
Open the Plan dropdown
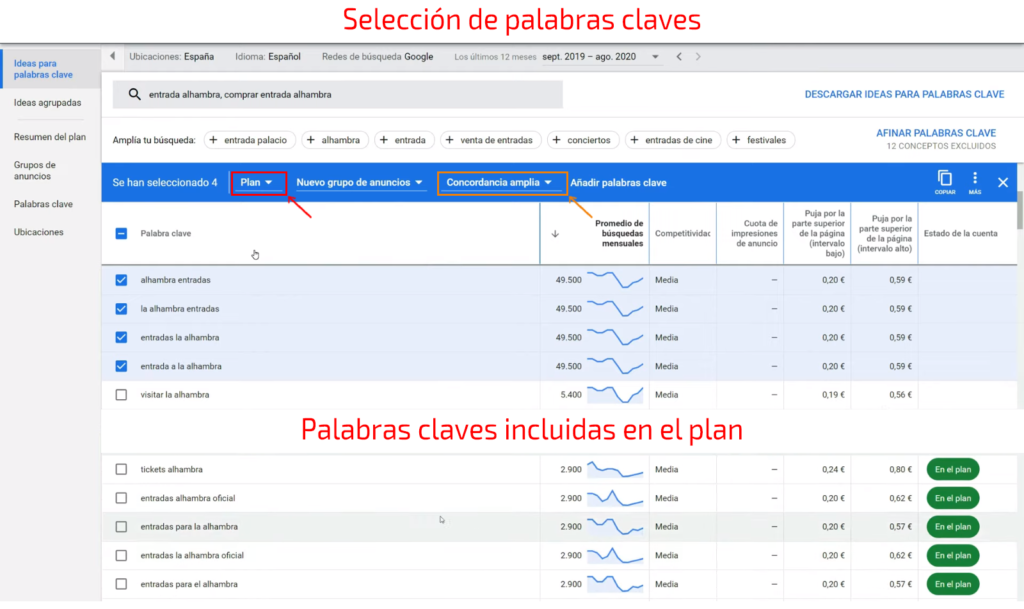click(258, 182)
